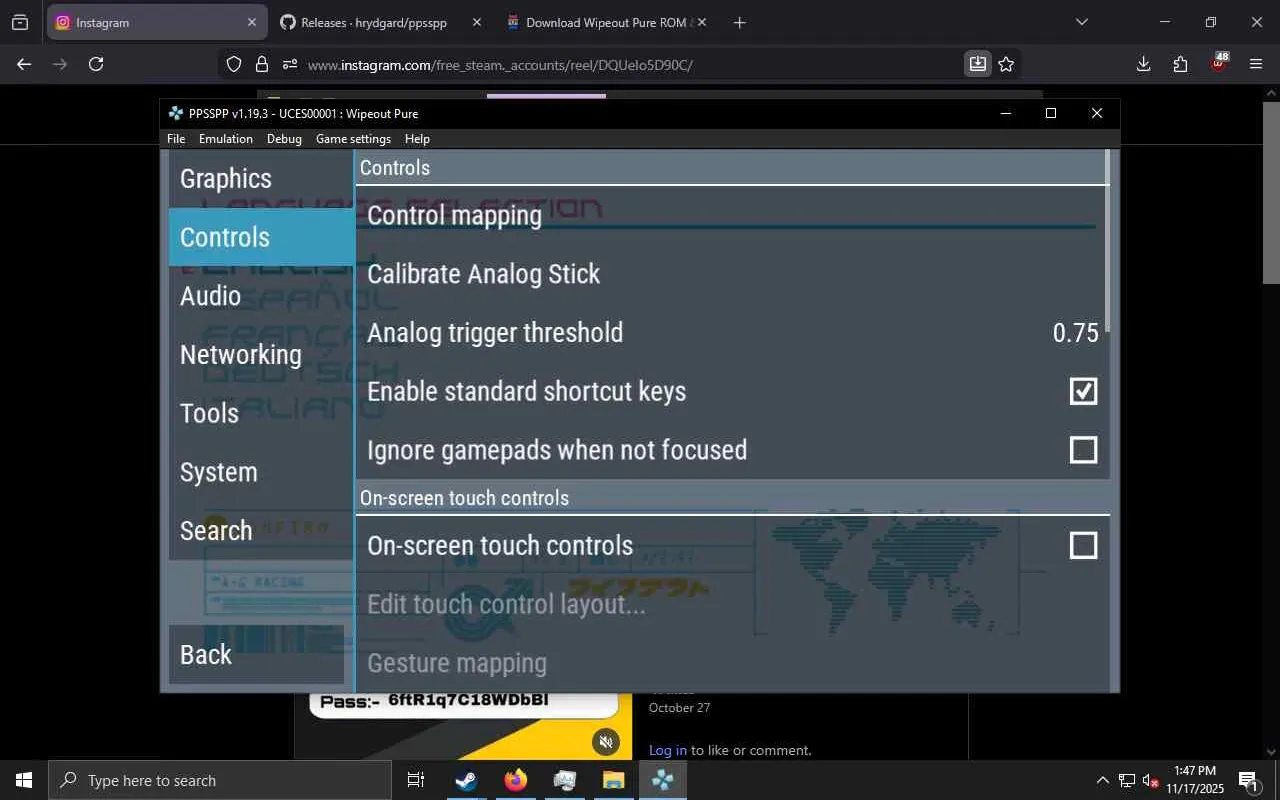Open the PPSSPP File menu
This screenshot has height=800, width=1280.
(x=176, y=139)
